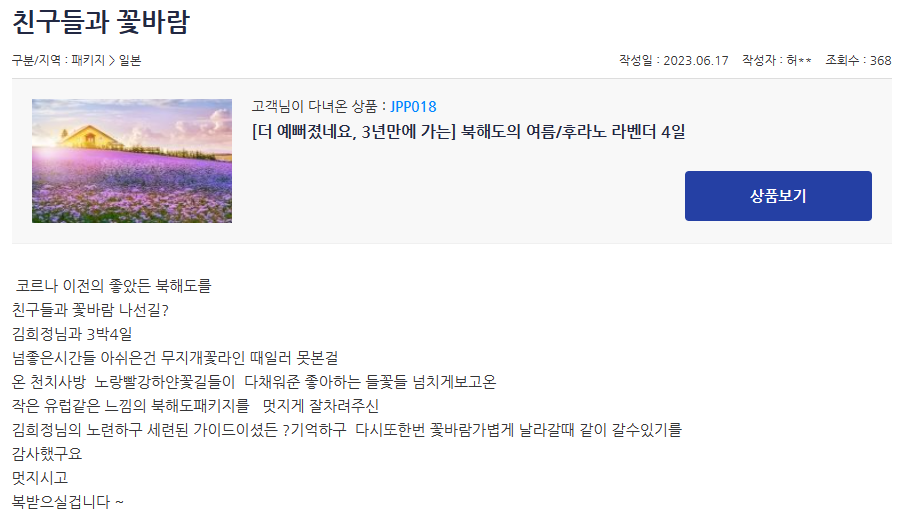Click the 조회수 368 view count
This screenshot has height=525, width=900.
click(858, 60)
